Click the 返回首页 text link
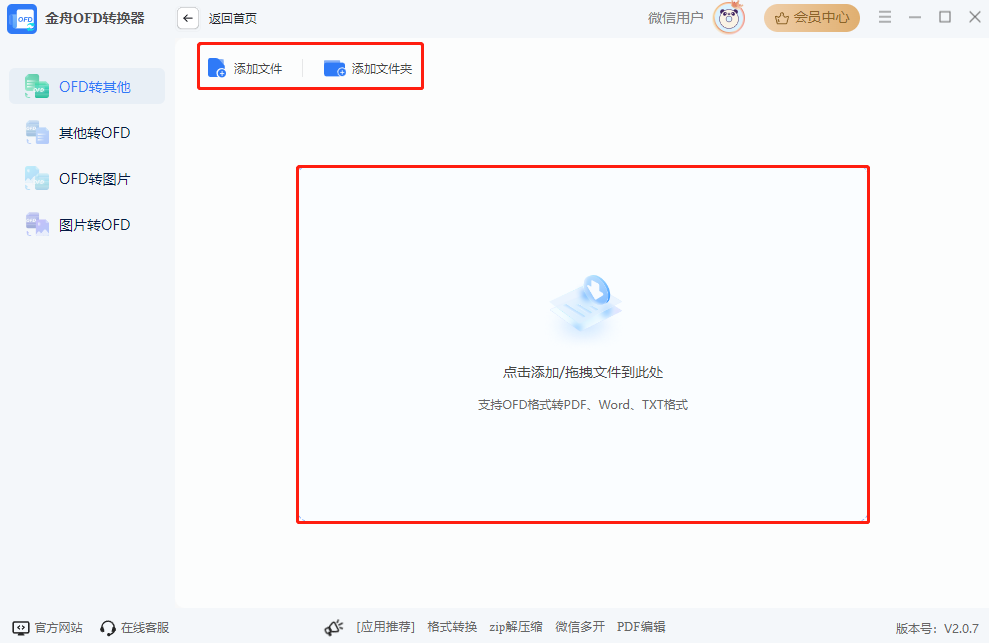The height and width of the screenshot is (643, 989). [233, 18]
